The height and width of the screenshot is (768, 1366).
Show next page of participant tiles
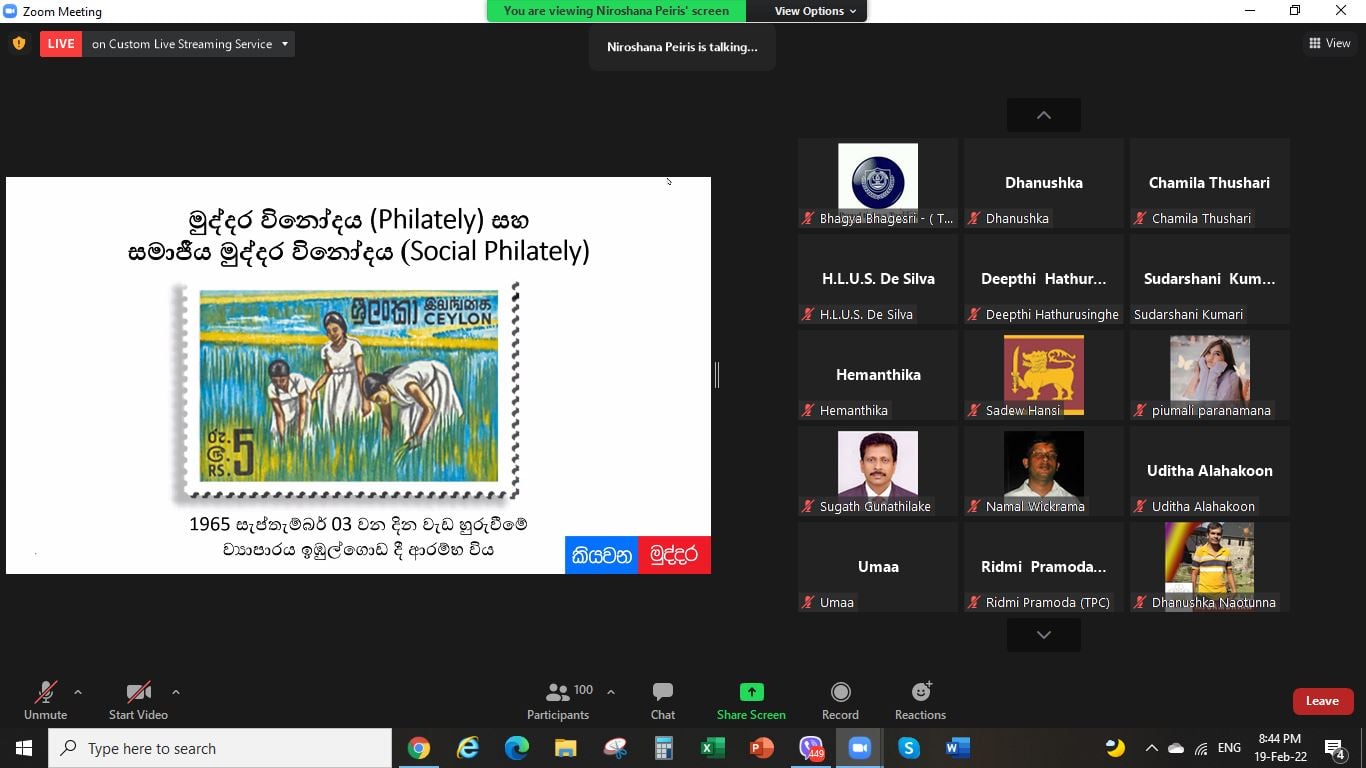(1043, 635)
